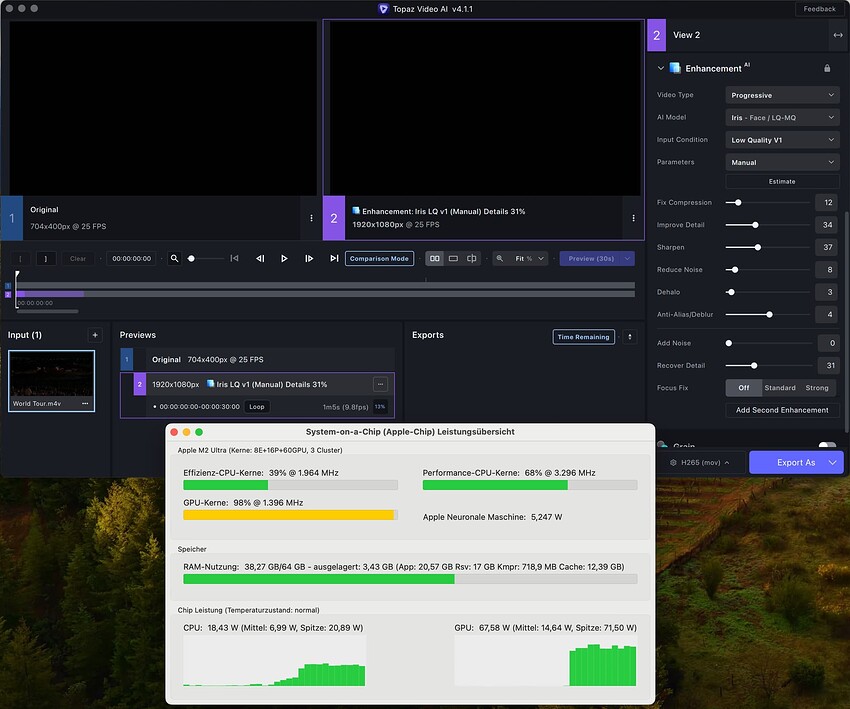Set Focus Fix to Strong
850x709 pixels.
click(816, 387)
